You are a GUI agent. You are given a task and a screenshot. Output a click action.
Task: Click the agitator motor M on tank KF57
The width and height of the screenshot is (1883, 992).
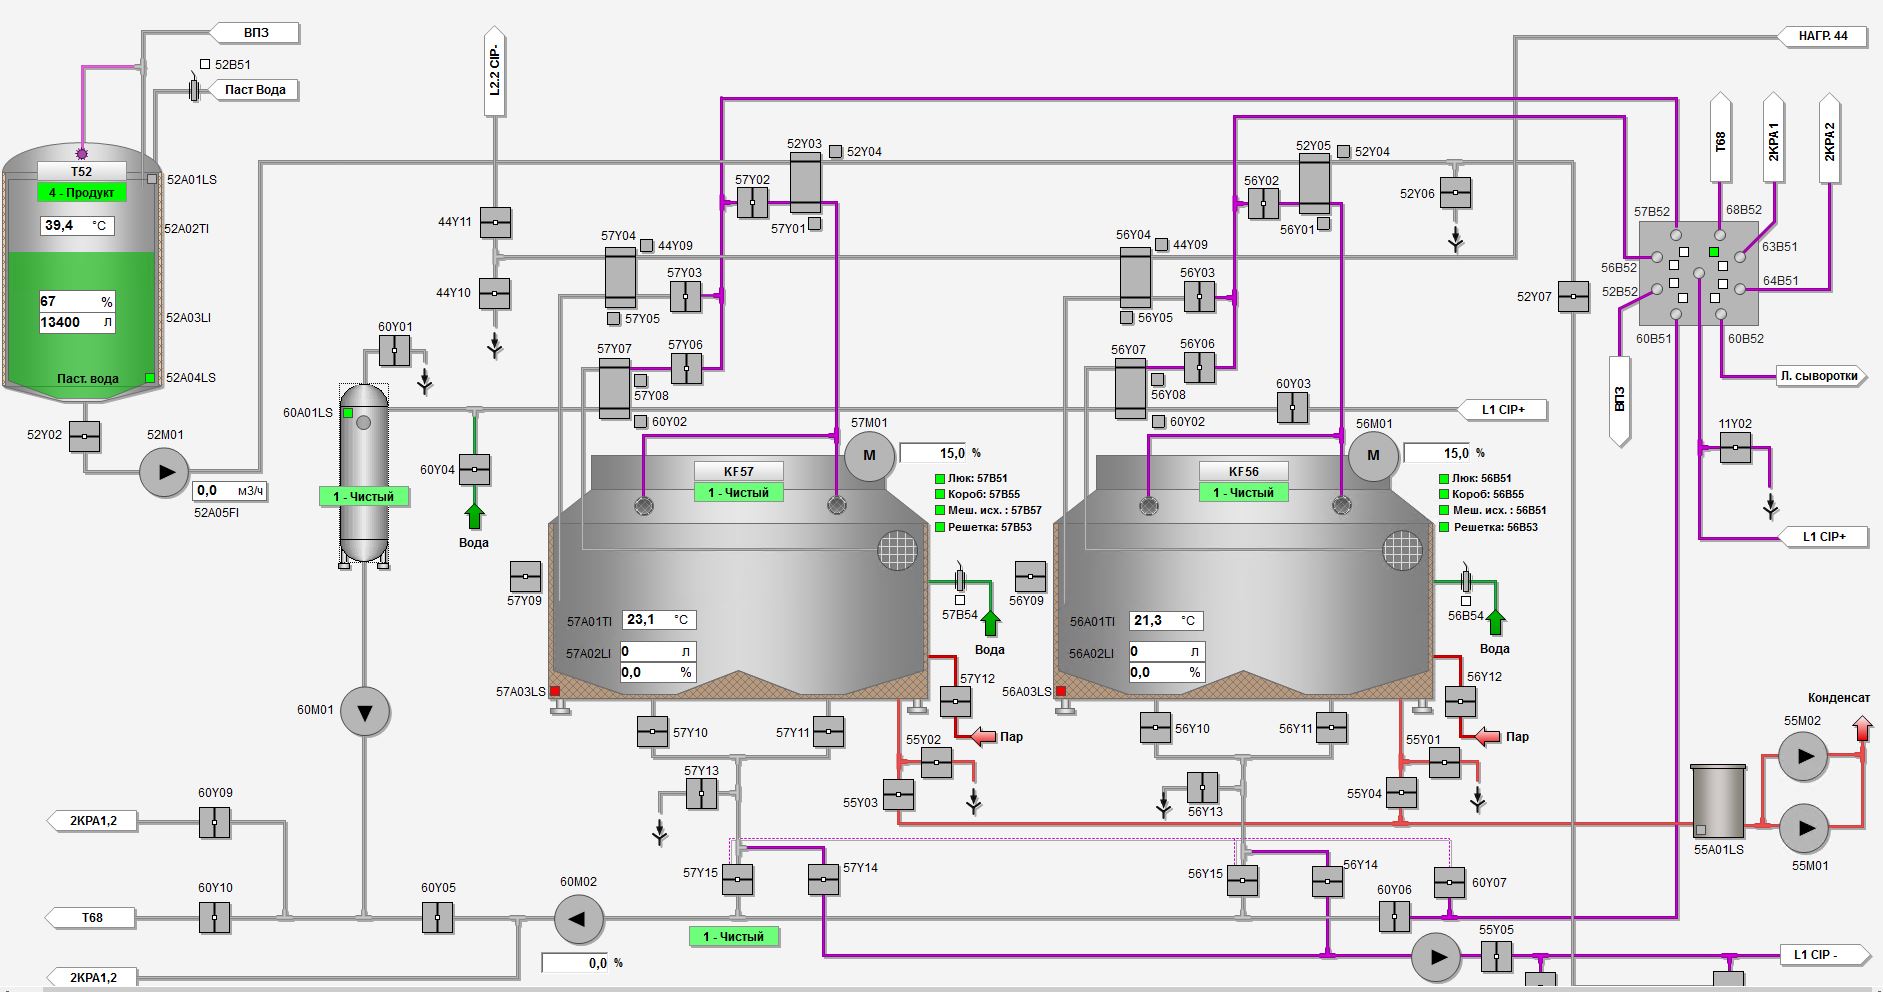(x=870, y=456)
